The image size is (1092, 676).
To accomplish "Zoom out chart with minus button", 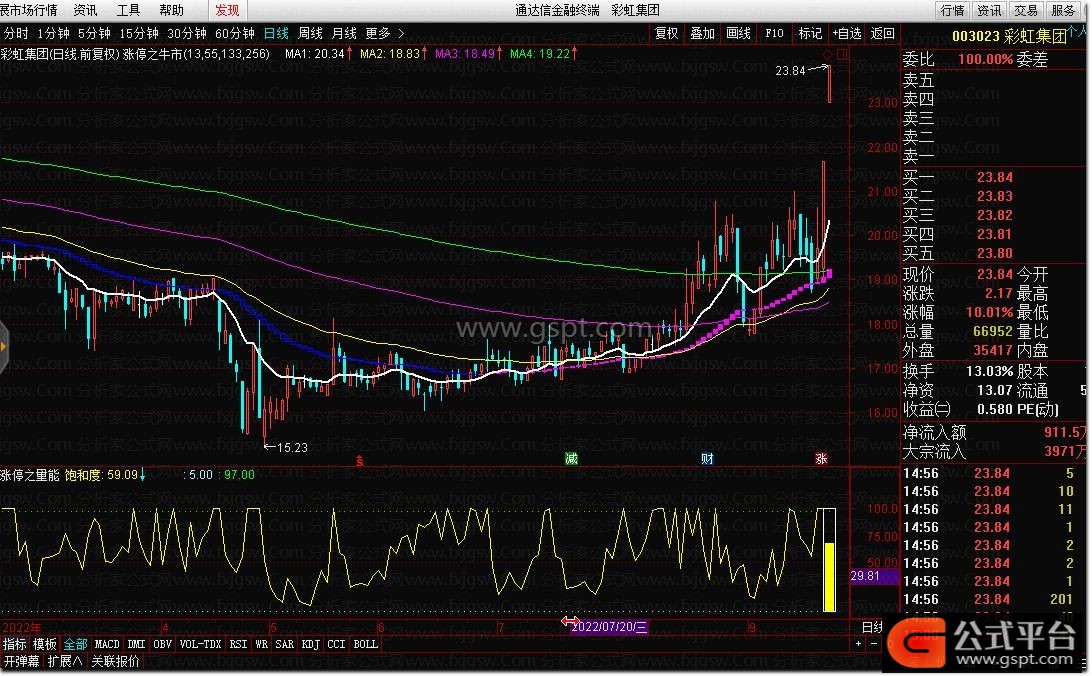I will pos(873,644).
